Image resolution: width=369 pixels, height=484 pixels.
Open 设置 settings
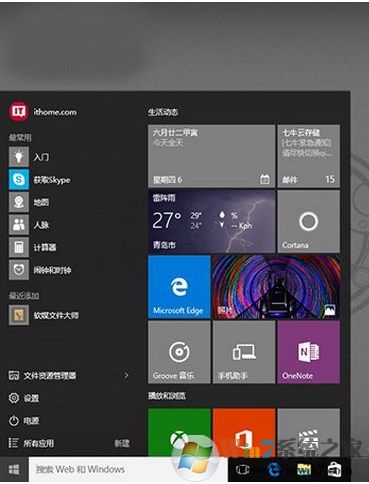tap(24, 398)
